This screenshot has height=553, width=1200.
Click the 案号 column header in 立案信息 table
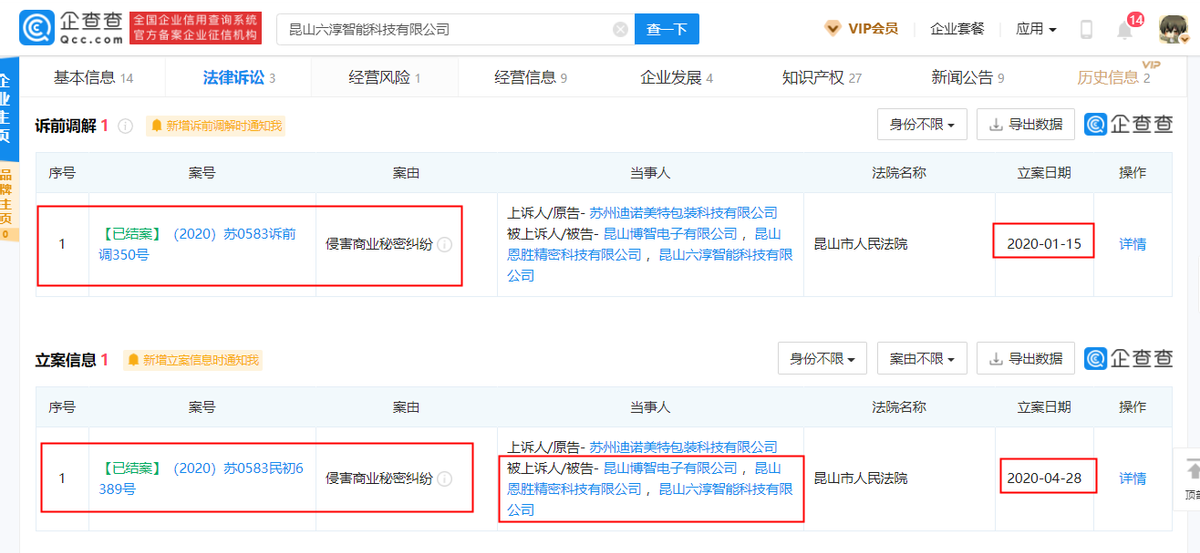201,408
